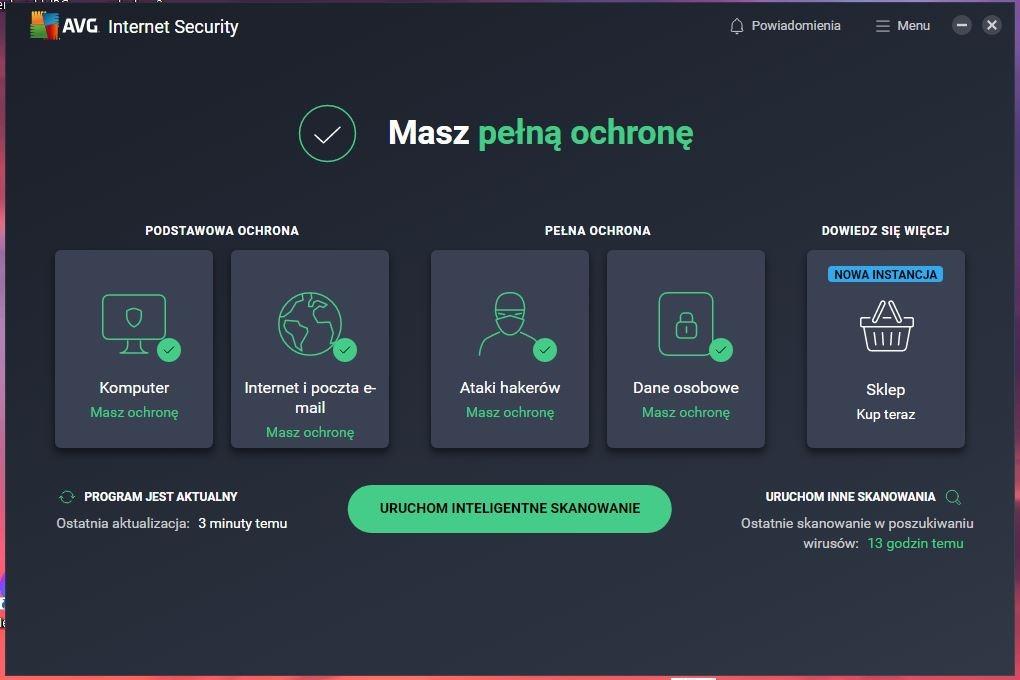Click the Uruchom inne skanowania link text
This screenshot has height=680, width=1020.
(850, 497)
